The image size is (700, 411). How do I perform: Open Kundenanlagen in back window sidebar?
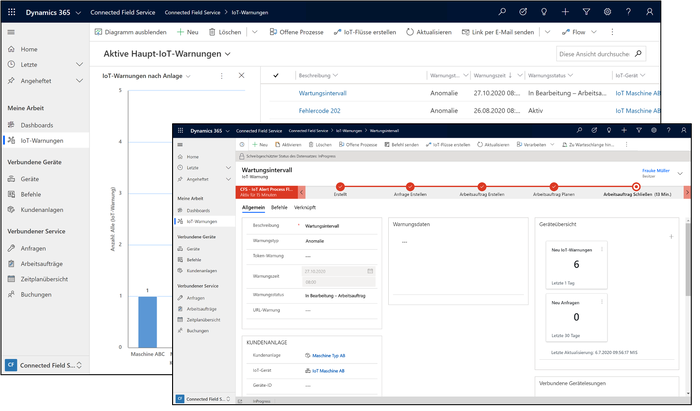click(x=42, y=210)
